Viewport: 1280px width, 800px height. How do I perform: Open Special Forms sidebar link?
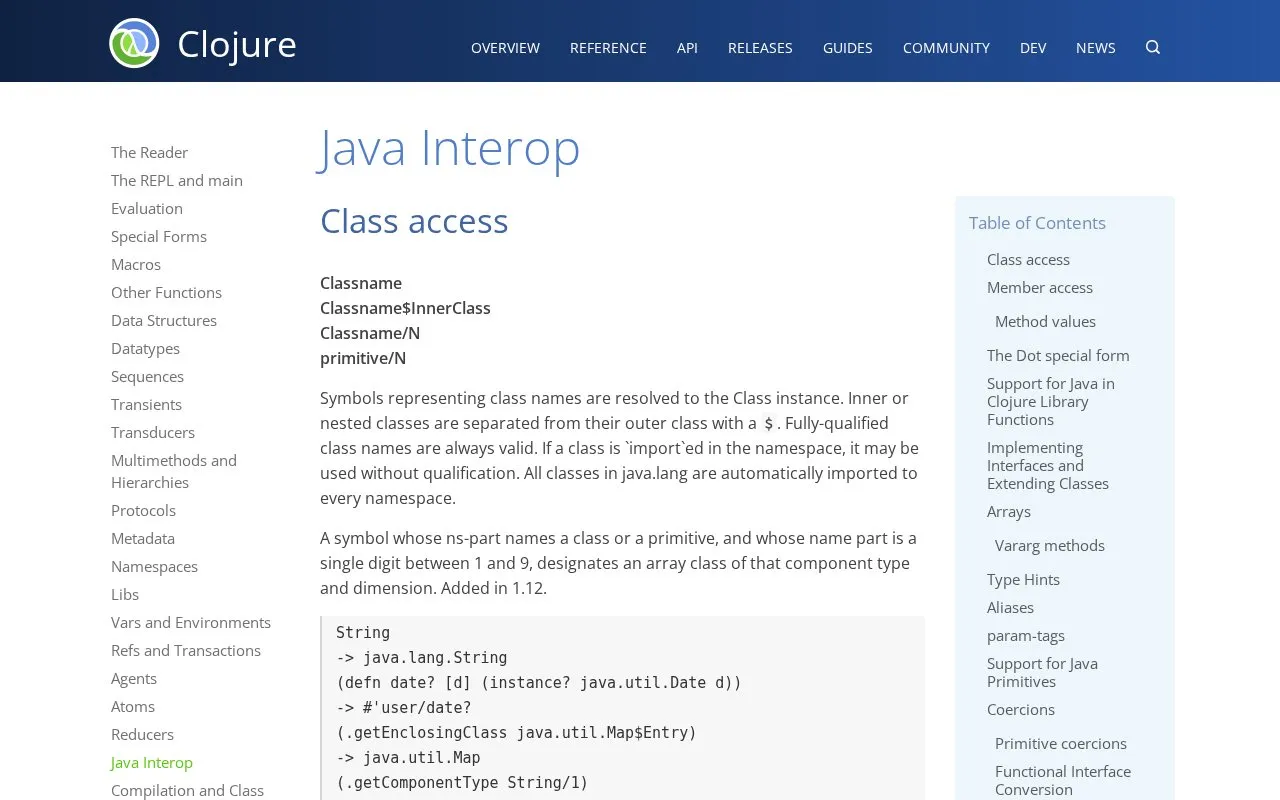(x=159, y=236)
